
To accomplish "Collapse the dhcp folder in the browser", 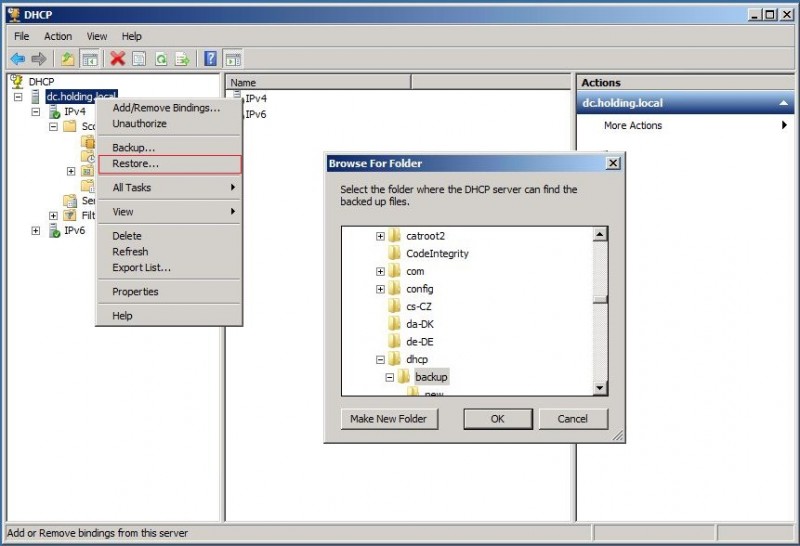I will (380, 359).
